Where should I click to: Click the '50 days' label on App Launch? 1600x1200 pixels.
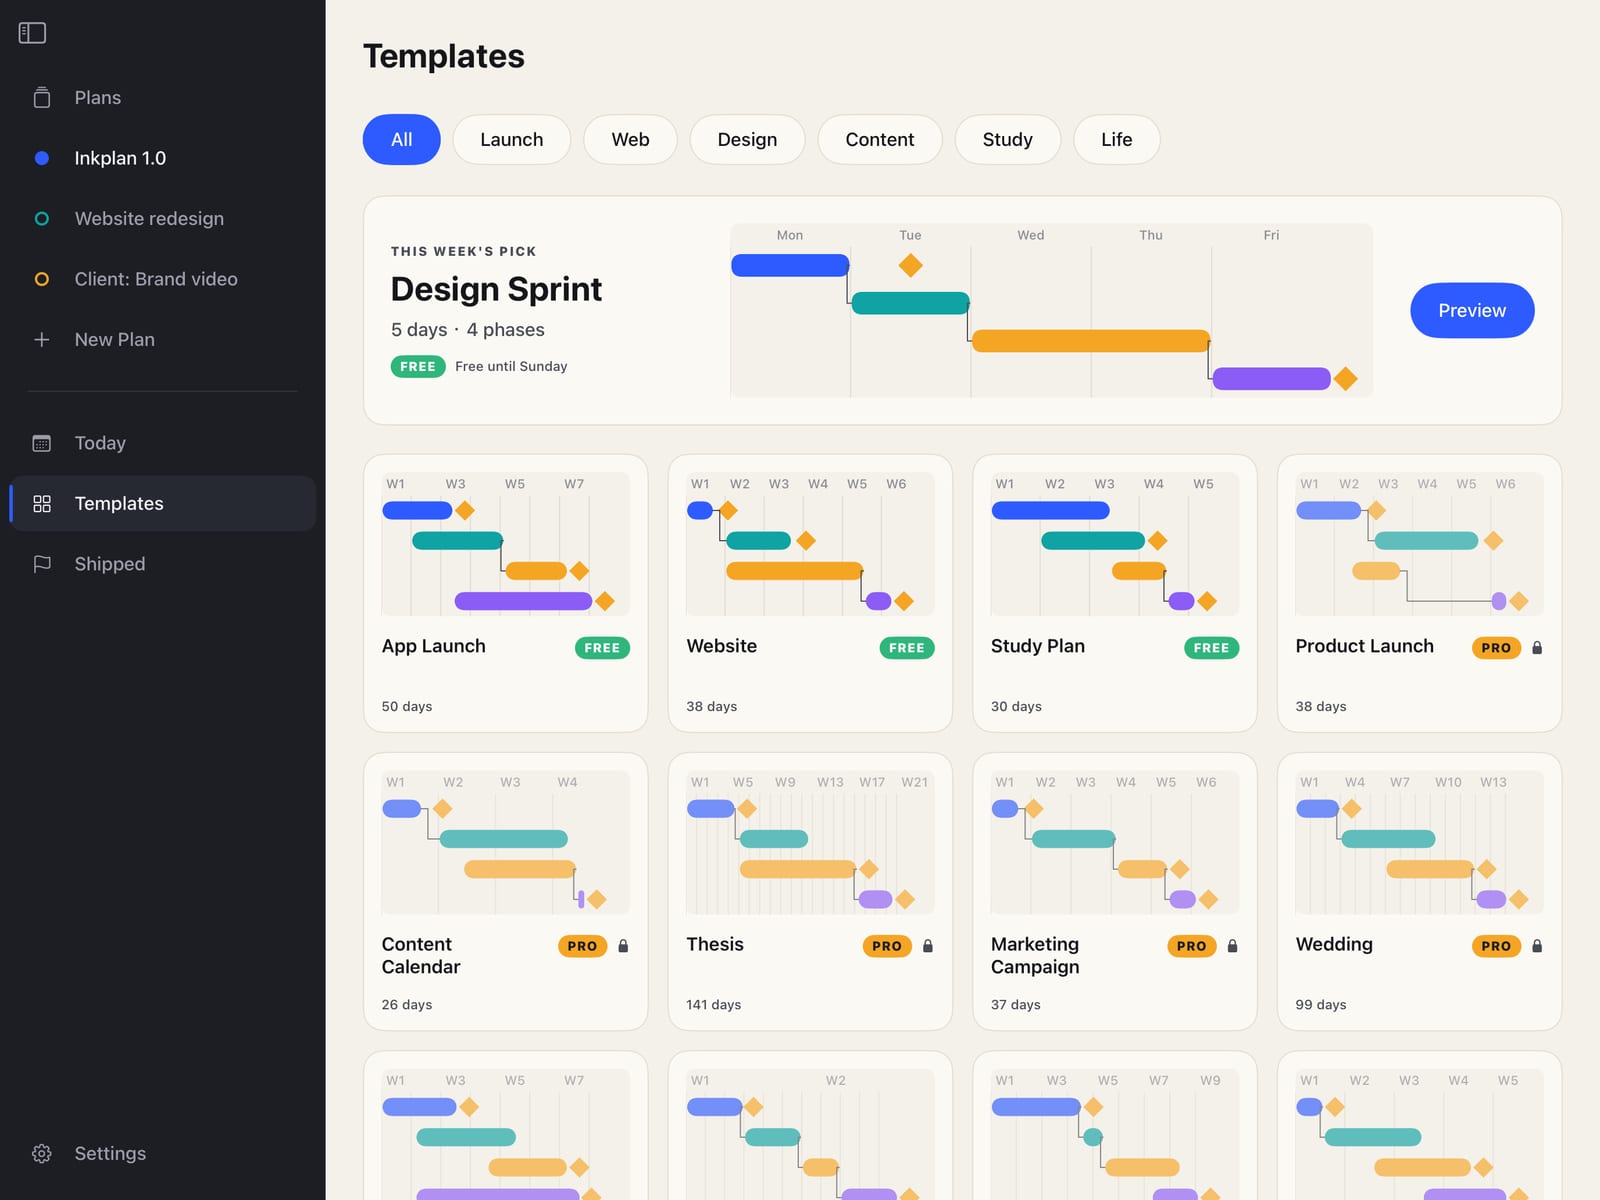click(x=407, y=706)
